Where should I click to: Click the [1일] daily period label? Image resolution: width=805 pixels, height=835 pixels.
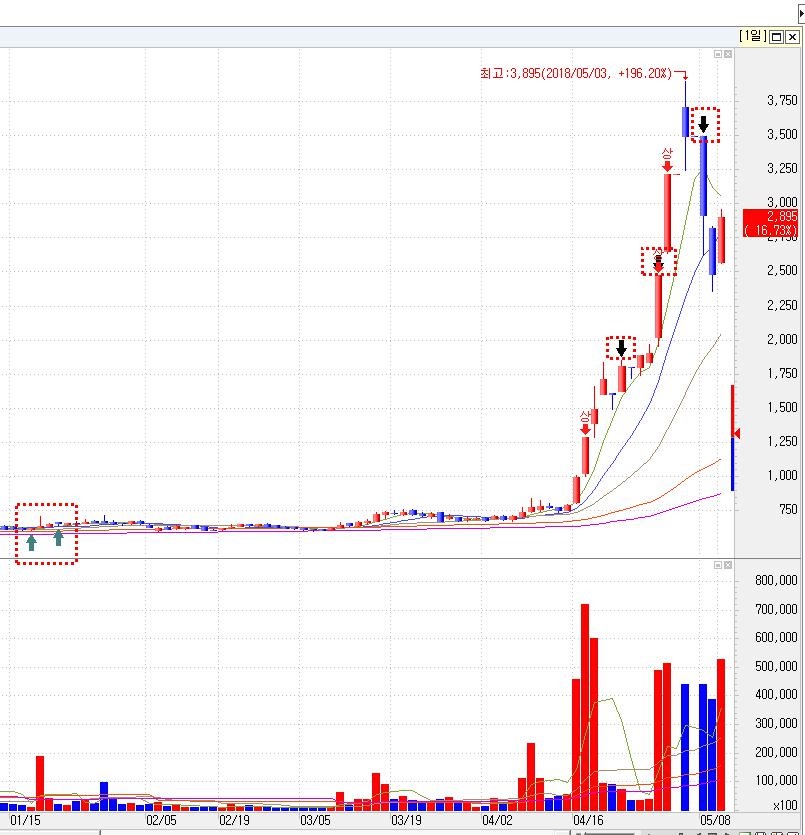tap(752, 36)
